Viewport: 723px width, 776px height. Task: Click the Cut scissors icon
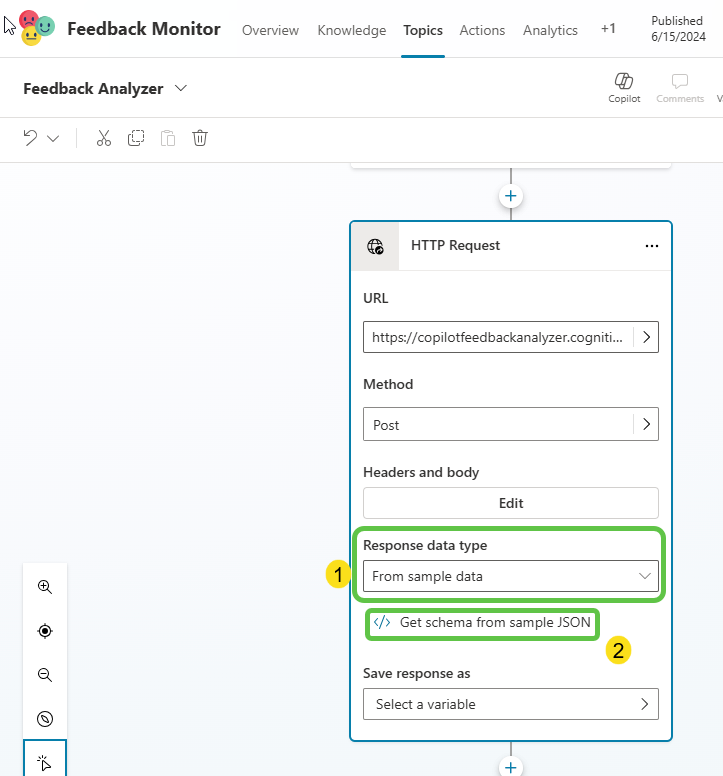(104, 138)
